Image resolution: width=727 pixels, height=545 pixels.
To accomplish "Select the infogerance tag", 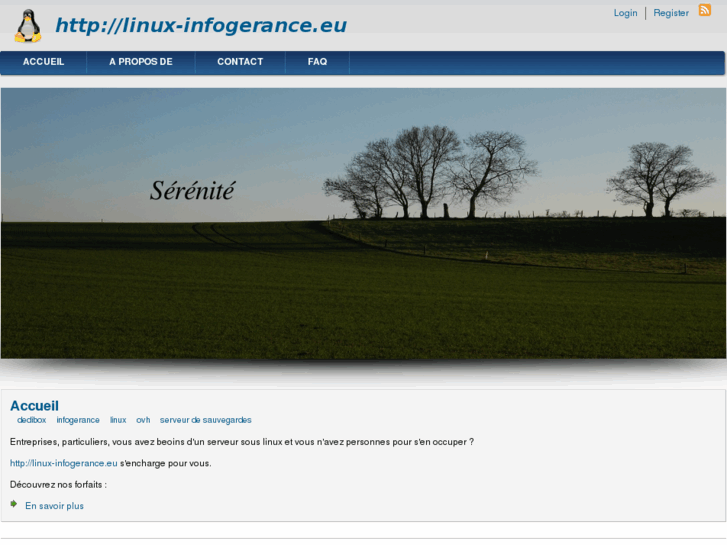I will point(78,420).
